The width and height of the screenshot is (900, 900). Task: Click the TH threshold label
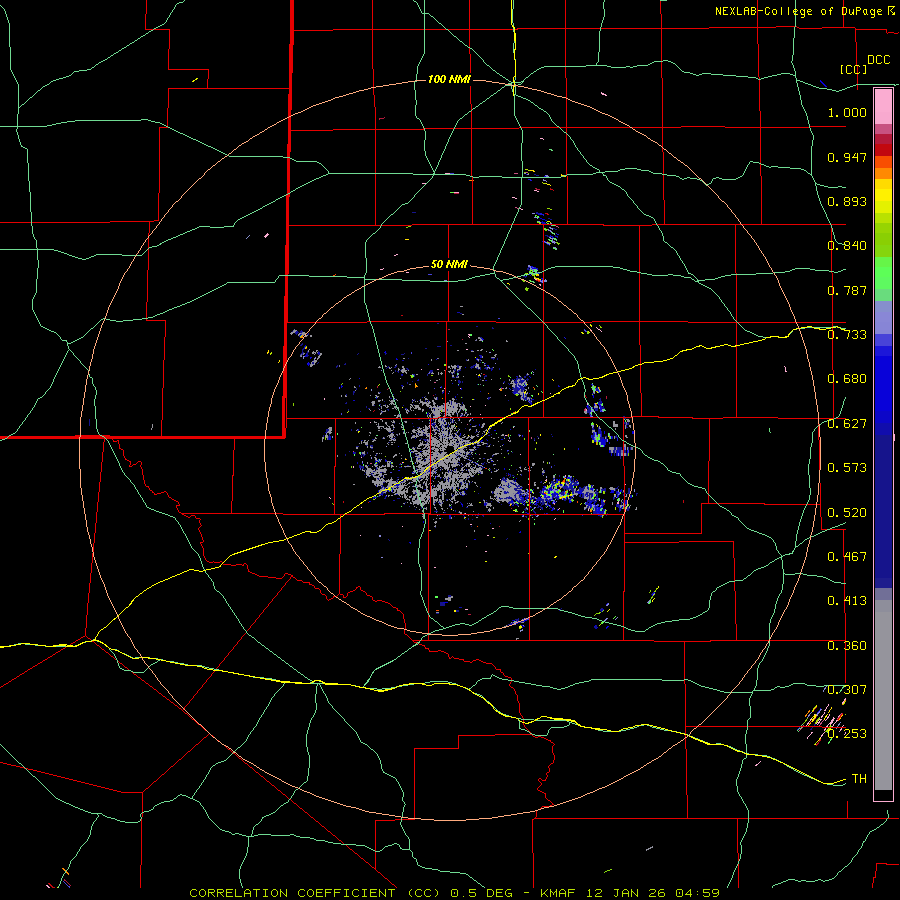(859, 779)
